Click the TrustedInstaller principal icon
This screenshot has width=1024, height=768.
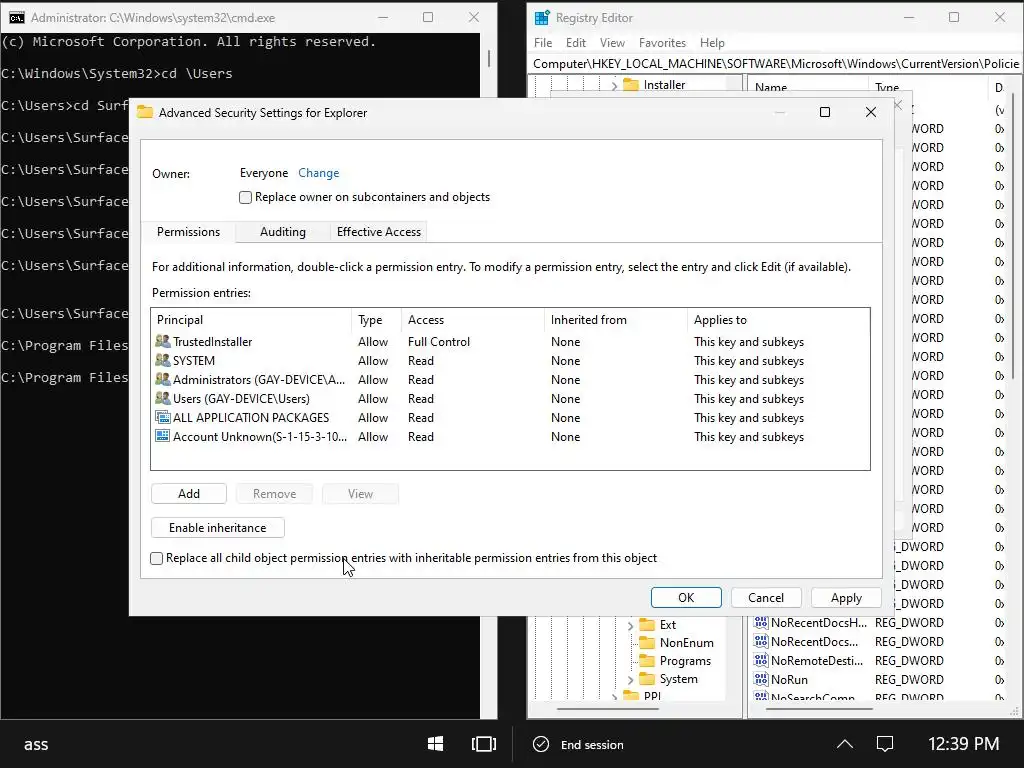(163, 342)
